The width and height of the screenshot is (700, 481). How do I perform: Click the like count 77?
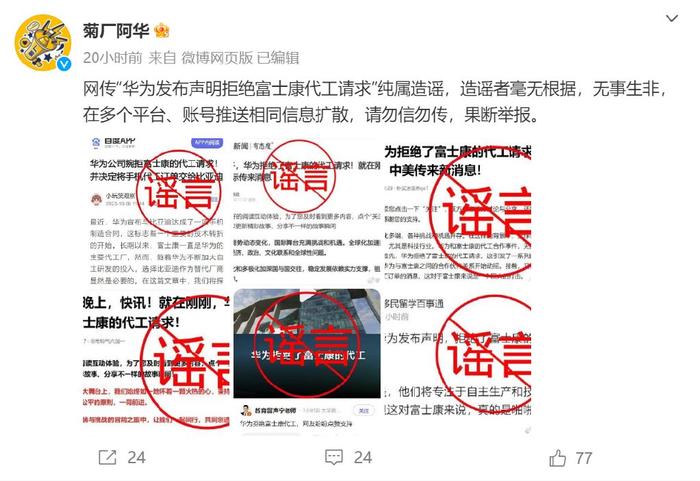click(584, 458)
